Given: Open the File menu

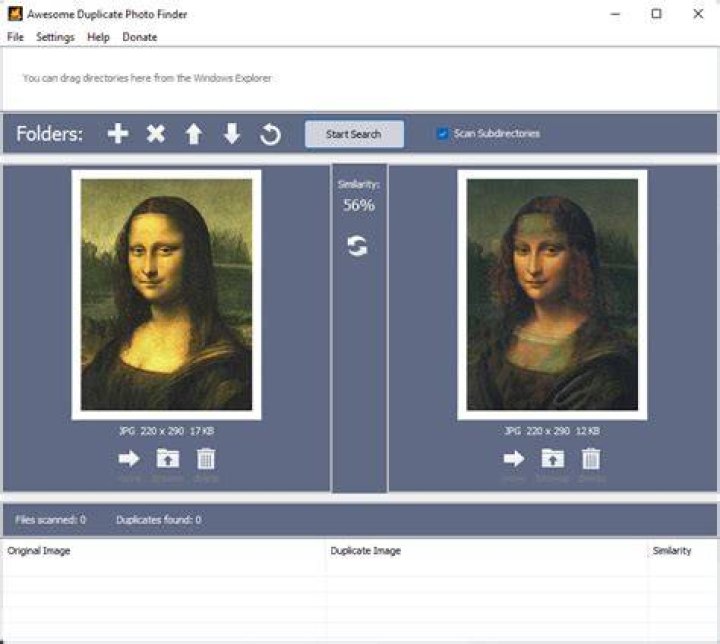Looking at the screenshot, I should pyautogui.click(x=15, y=37).
